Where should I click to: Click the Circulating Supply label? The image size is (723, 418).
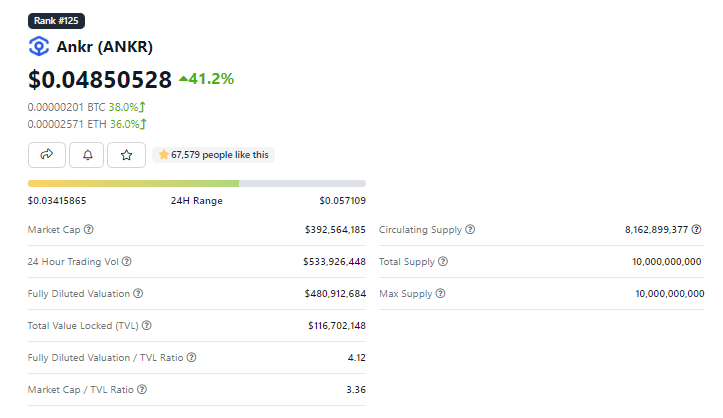pos(420,230)
